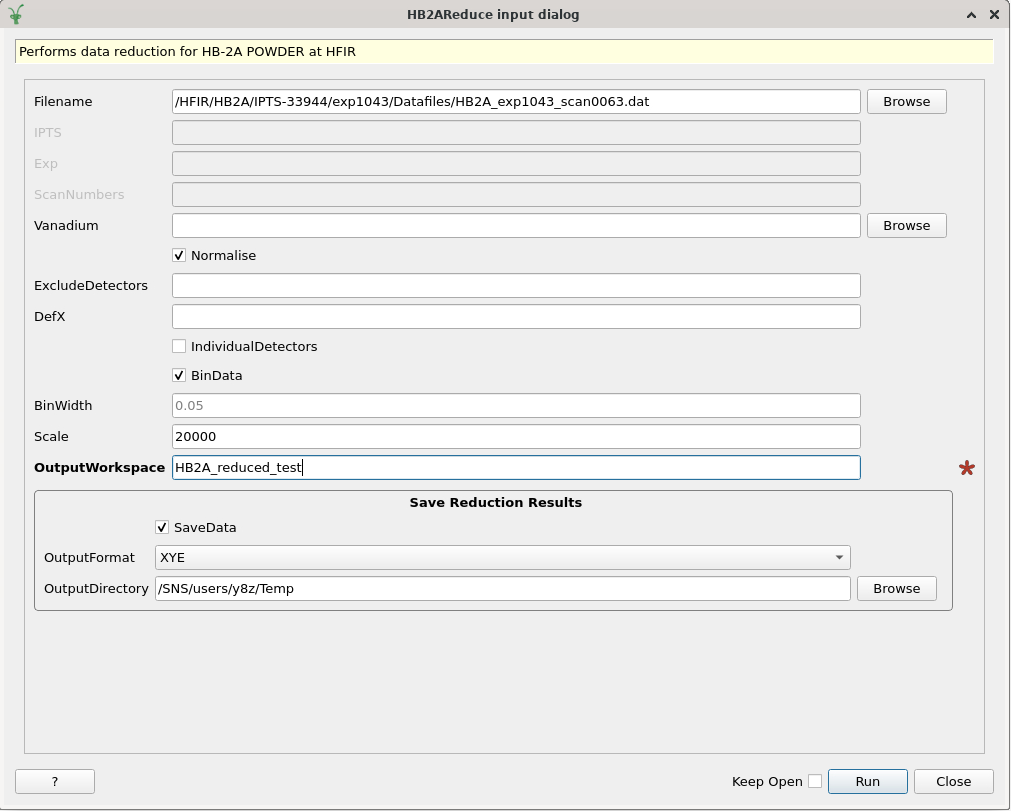Browse for a Vanadium file

point(906,226)
